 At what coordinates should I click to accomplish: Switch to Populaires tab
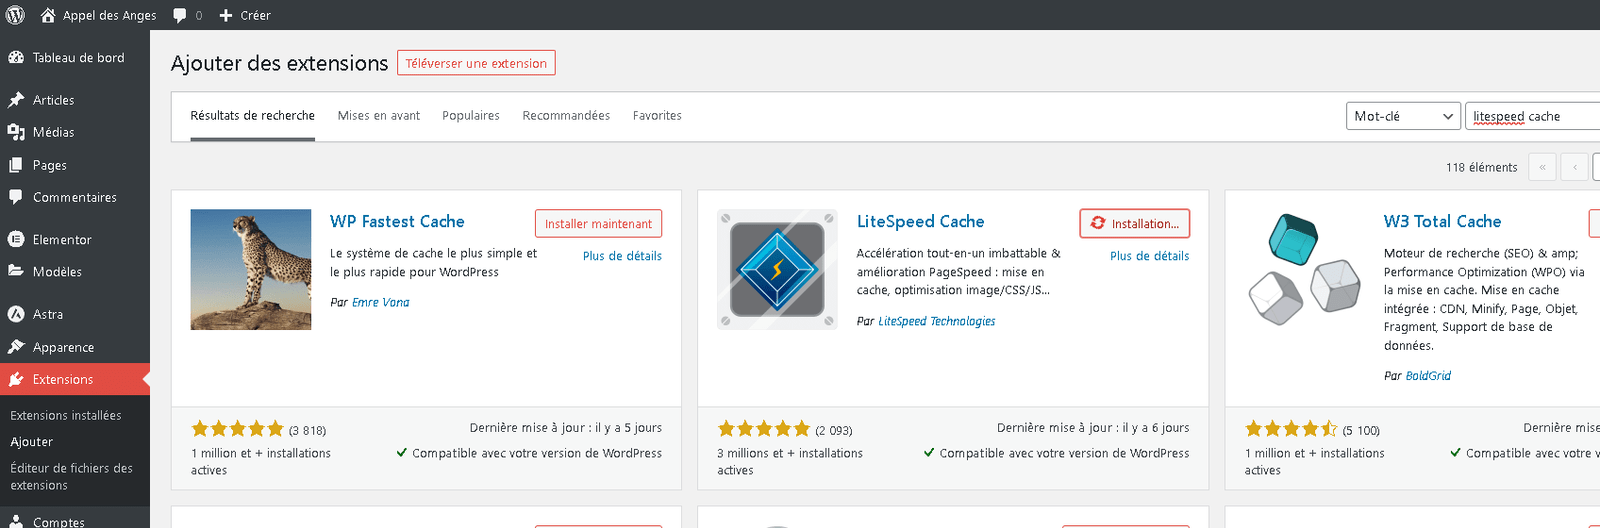point(471,116)
